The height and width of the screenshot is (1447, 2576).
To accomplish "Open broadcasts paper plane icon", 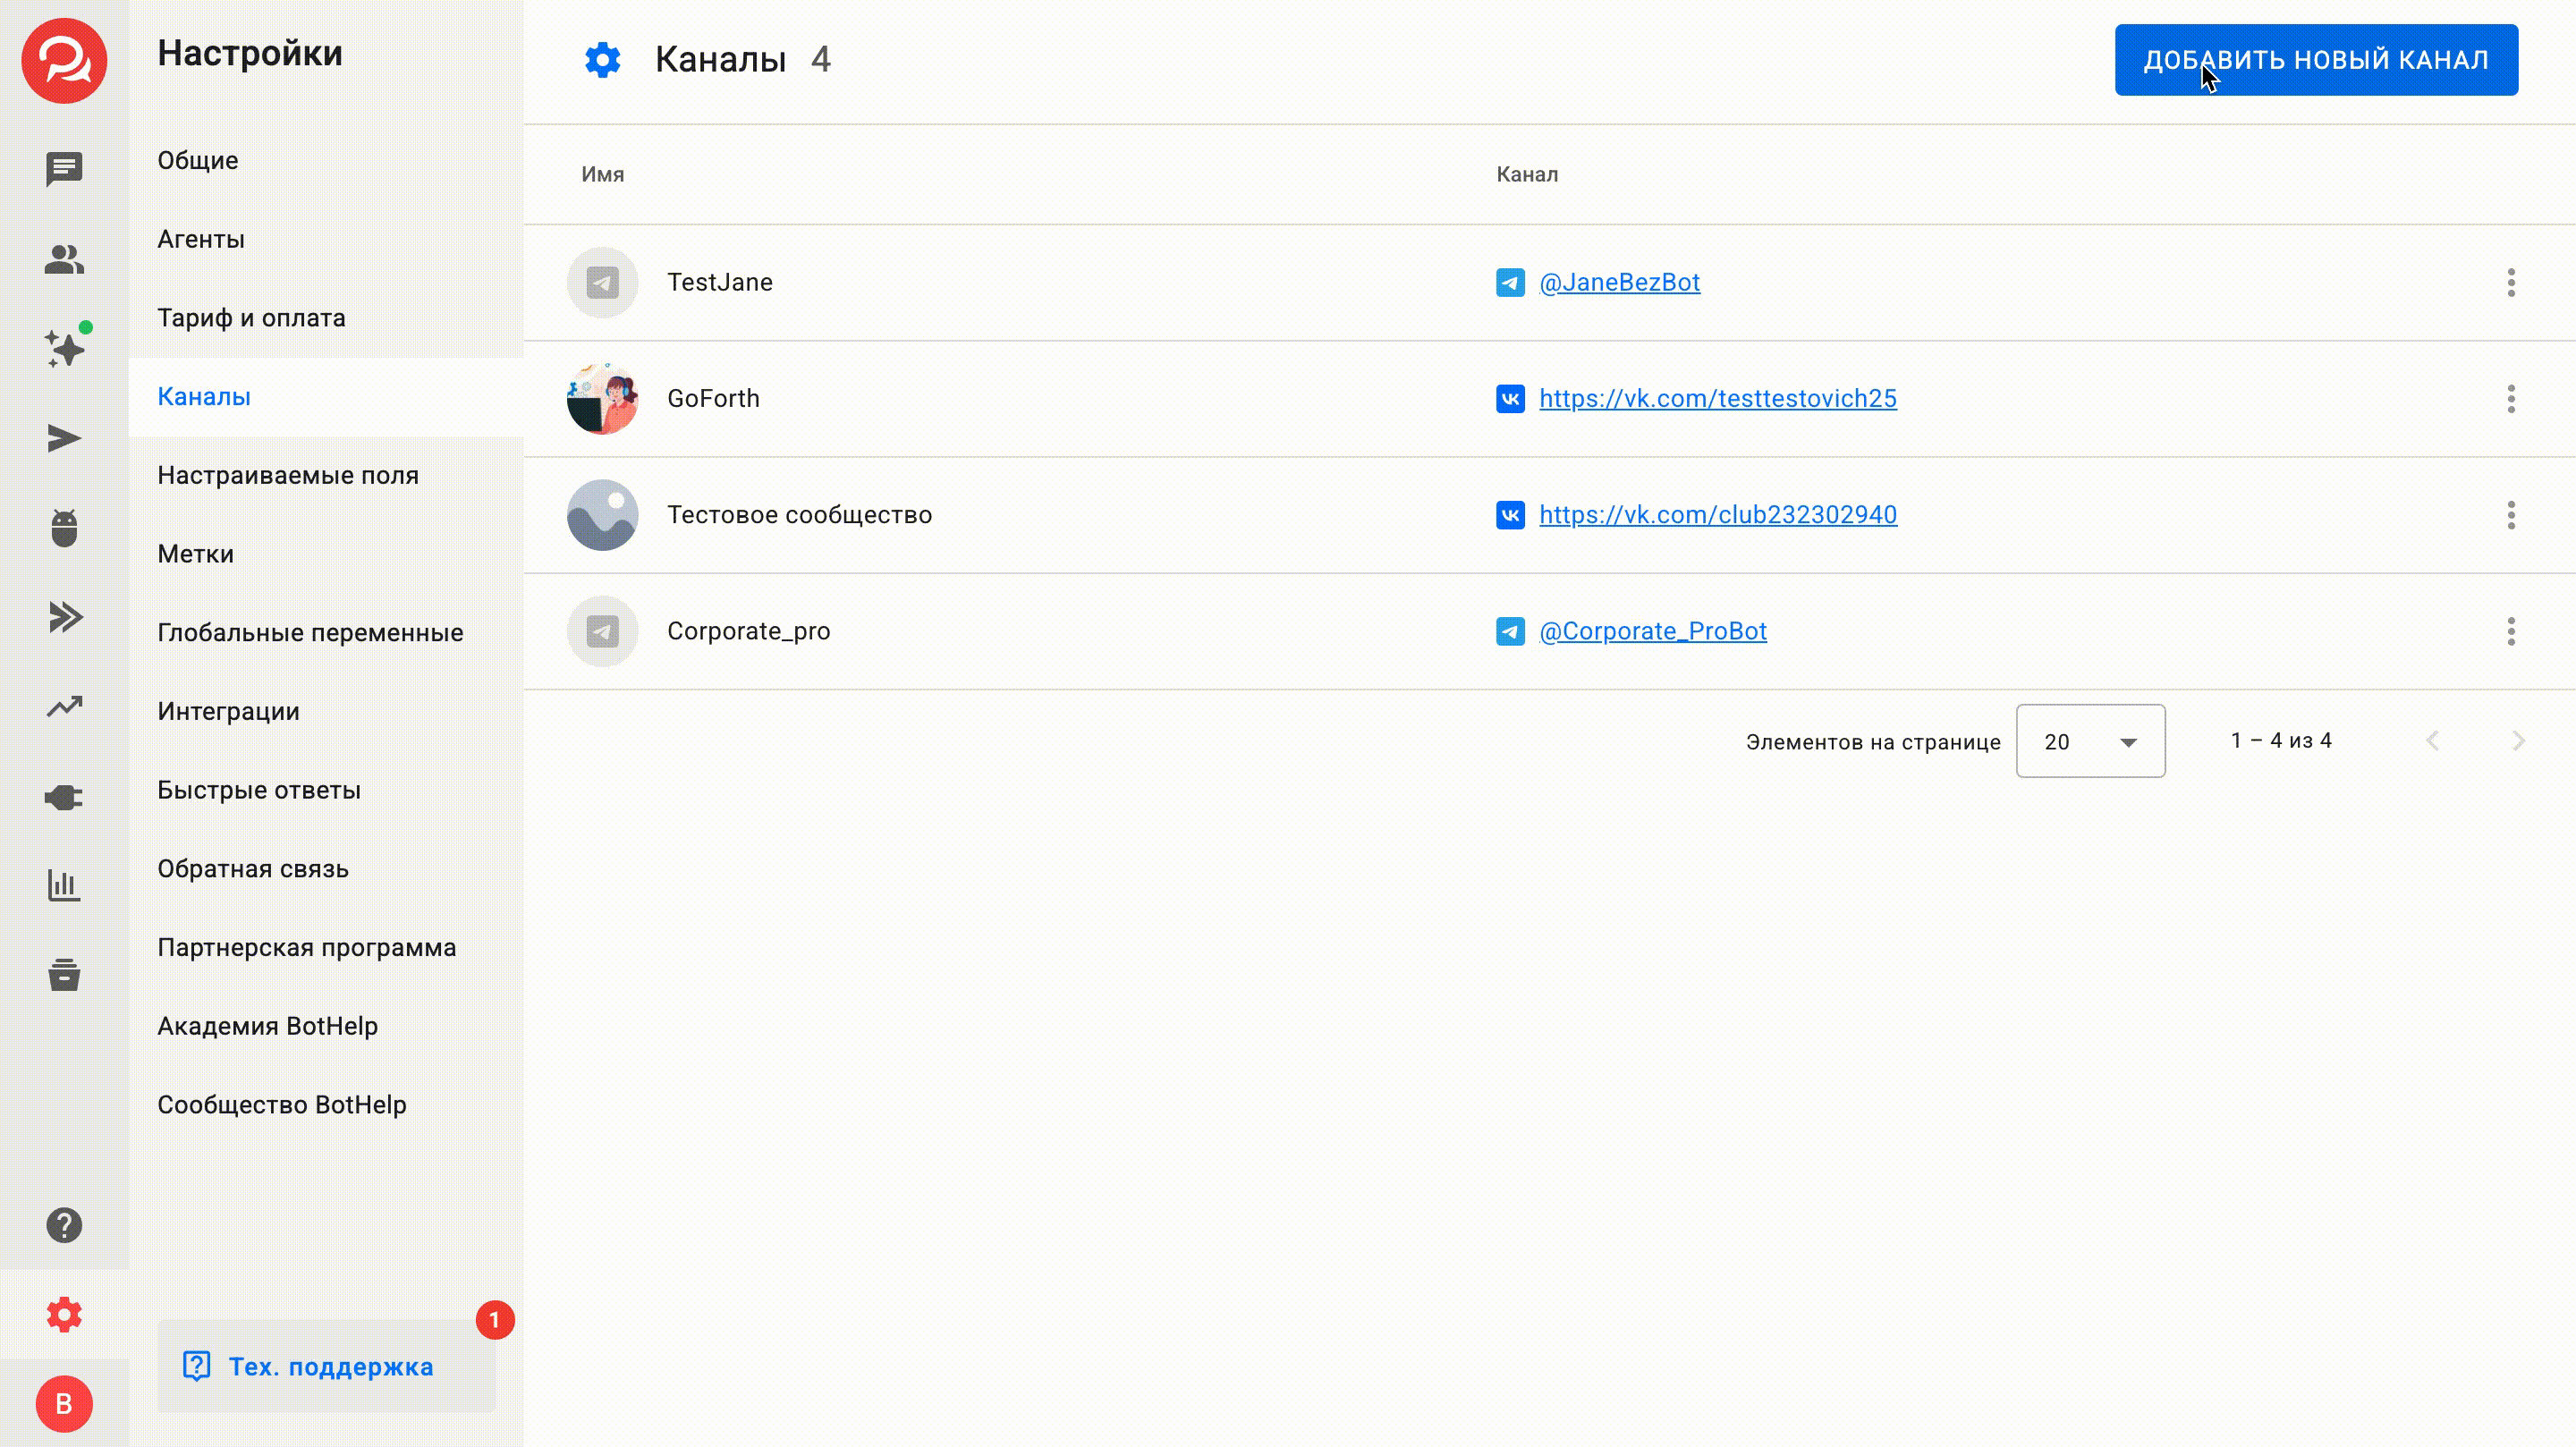I will (x=64, y=438).
